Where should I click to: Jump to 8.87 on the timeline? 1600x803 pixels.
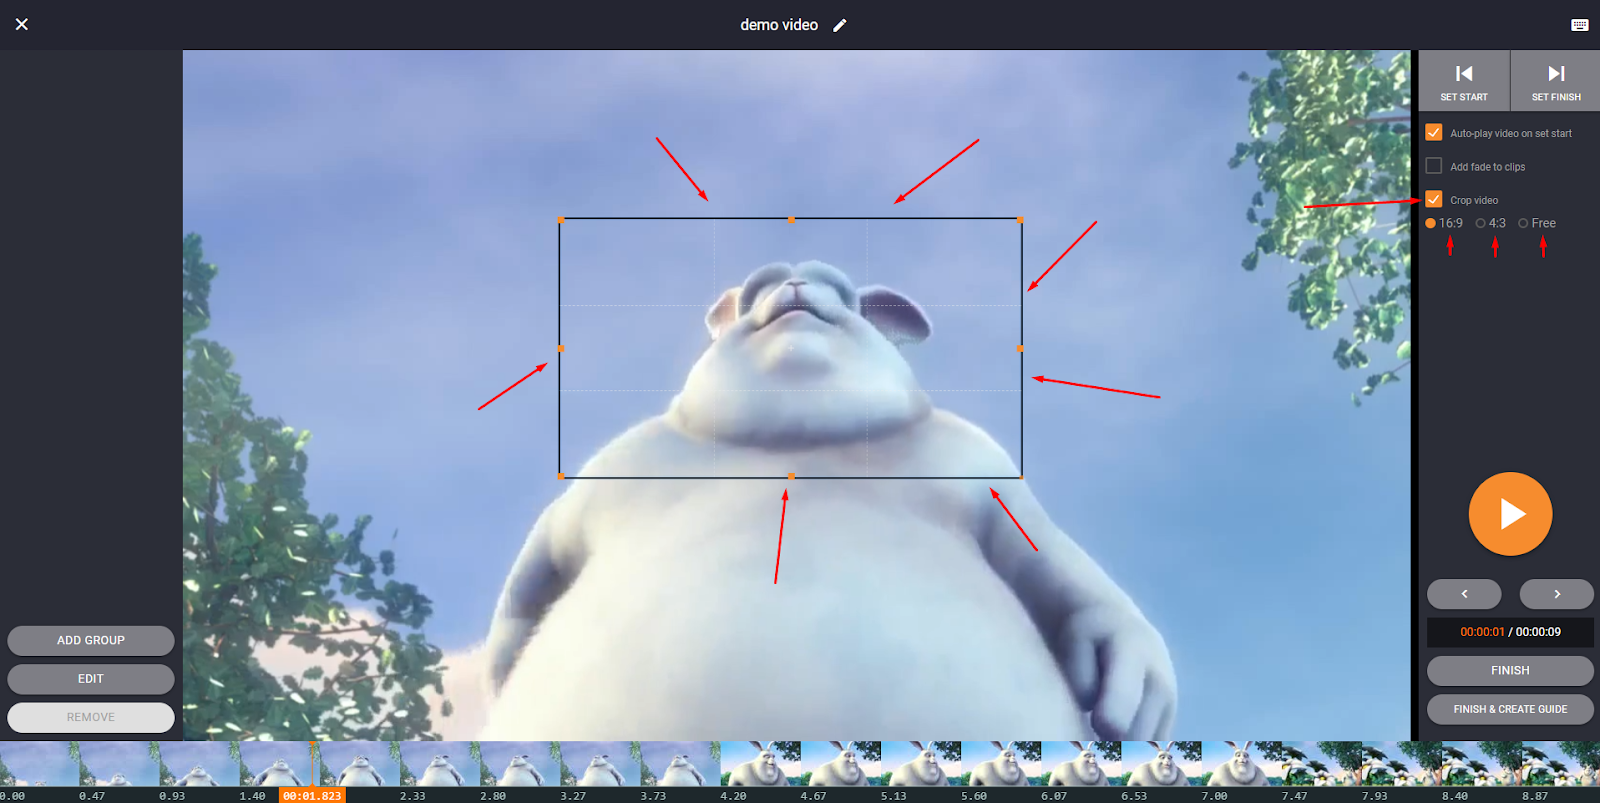click(1535, 796)
